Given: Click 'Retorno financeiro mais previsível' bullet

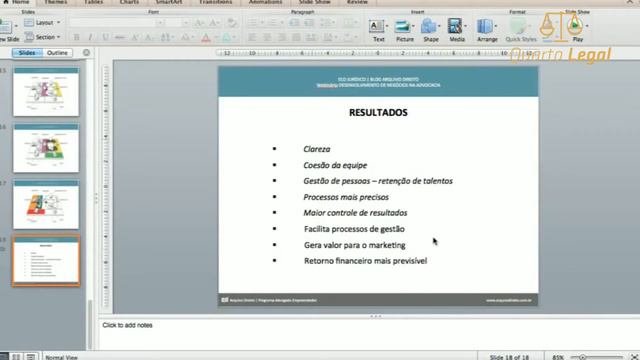Looking at the screenshot, I should pyautogui.click(x=365, y=261).
